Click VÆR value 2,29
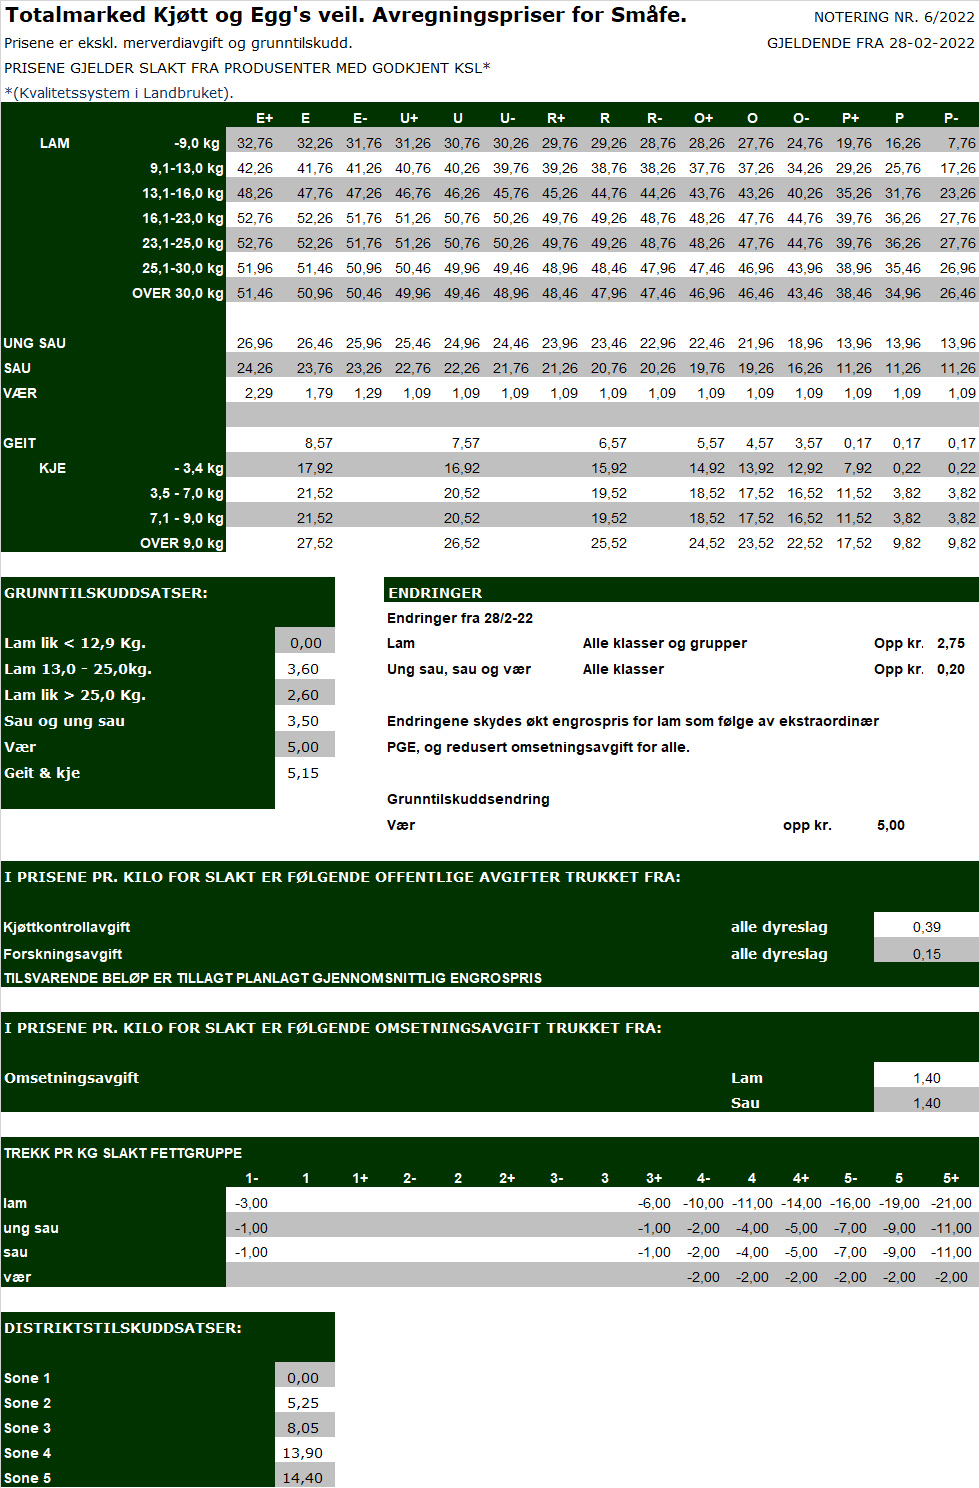Screen dimensions: 979x1488 coord(259,393)
